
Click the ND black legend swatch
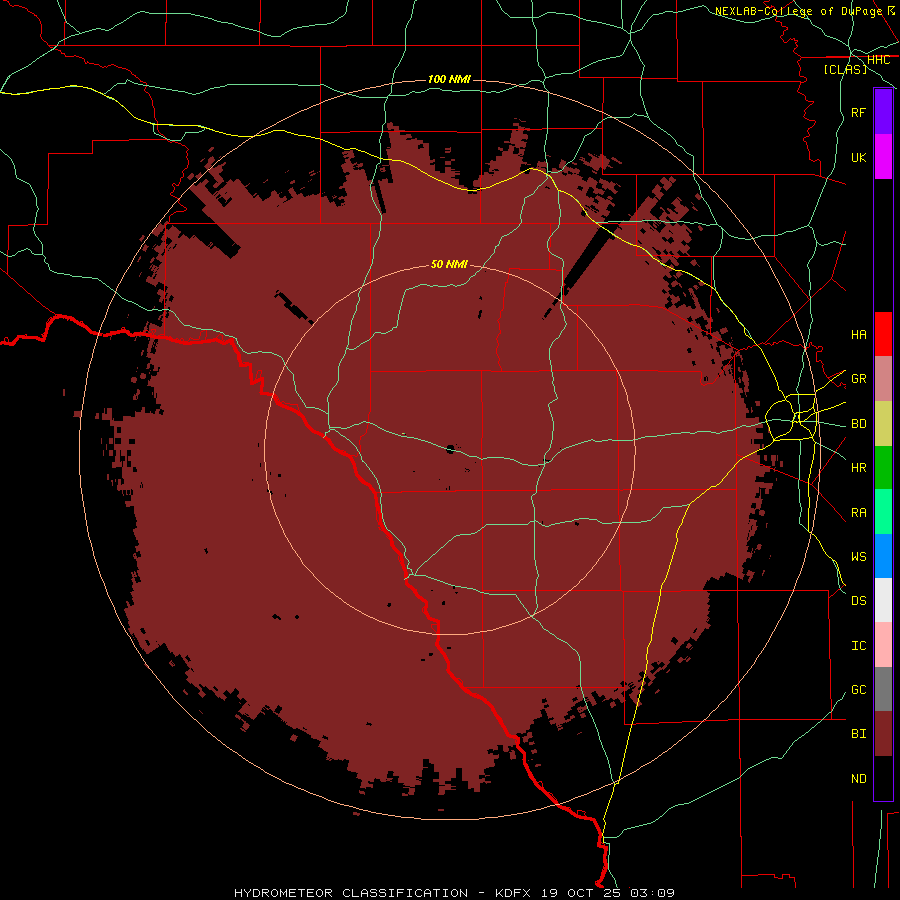click(883, 778)
